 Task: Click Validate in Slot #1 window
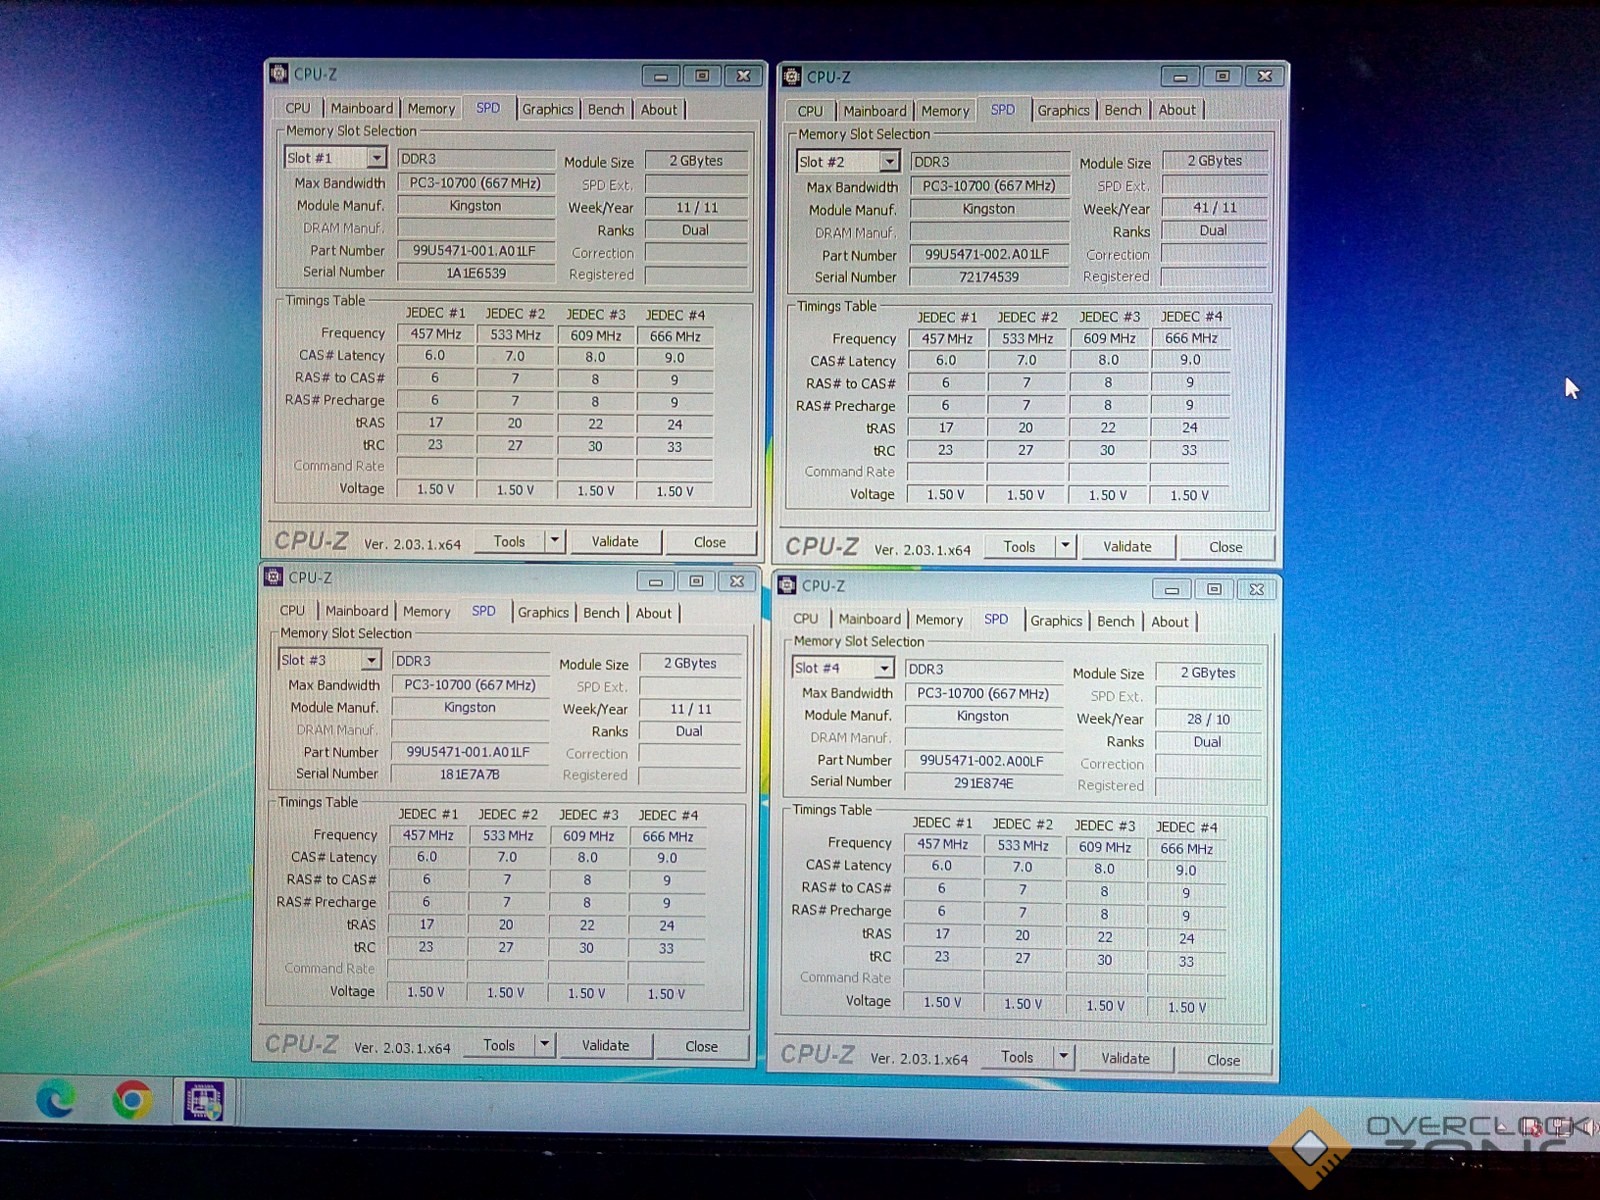coord(615,541)
